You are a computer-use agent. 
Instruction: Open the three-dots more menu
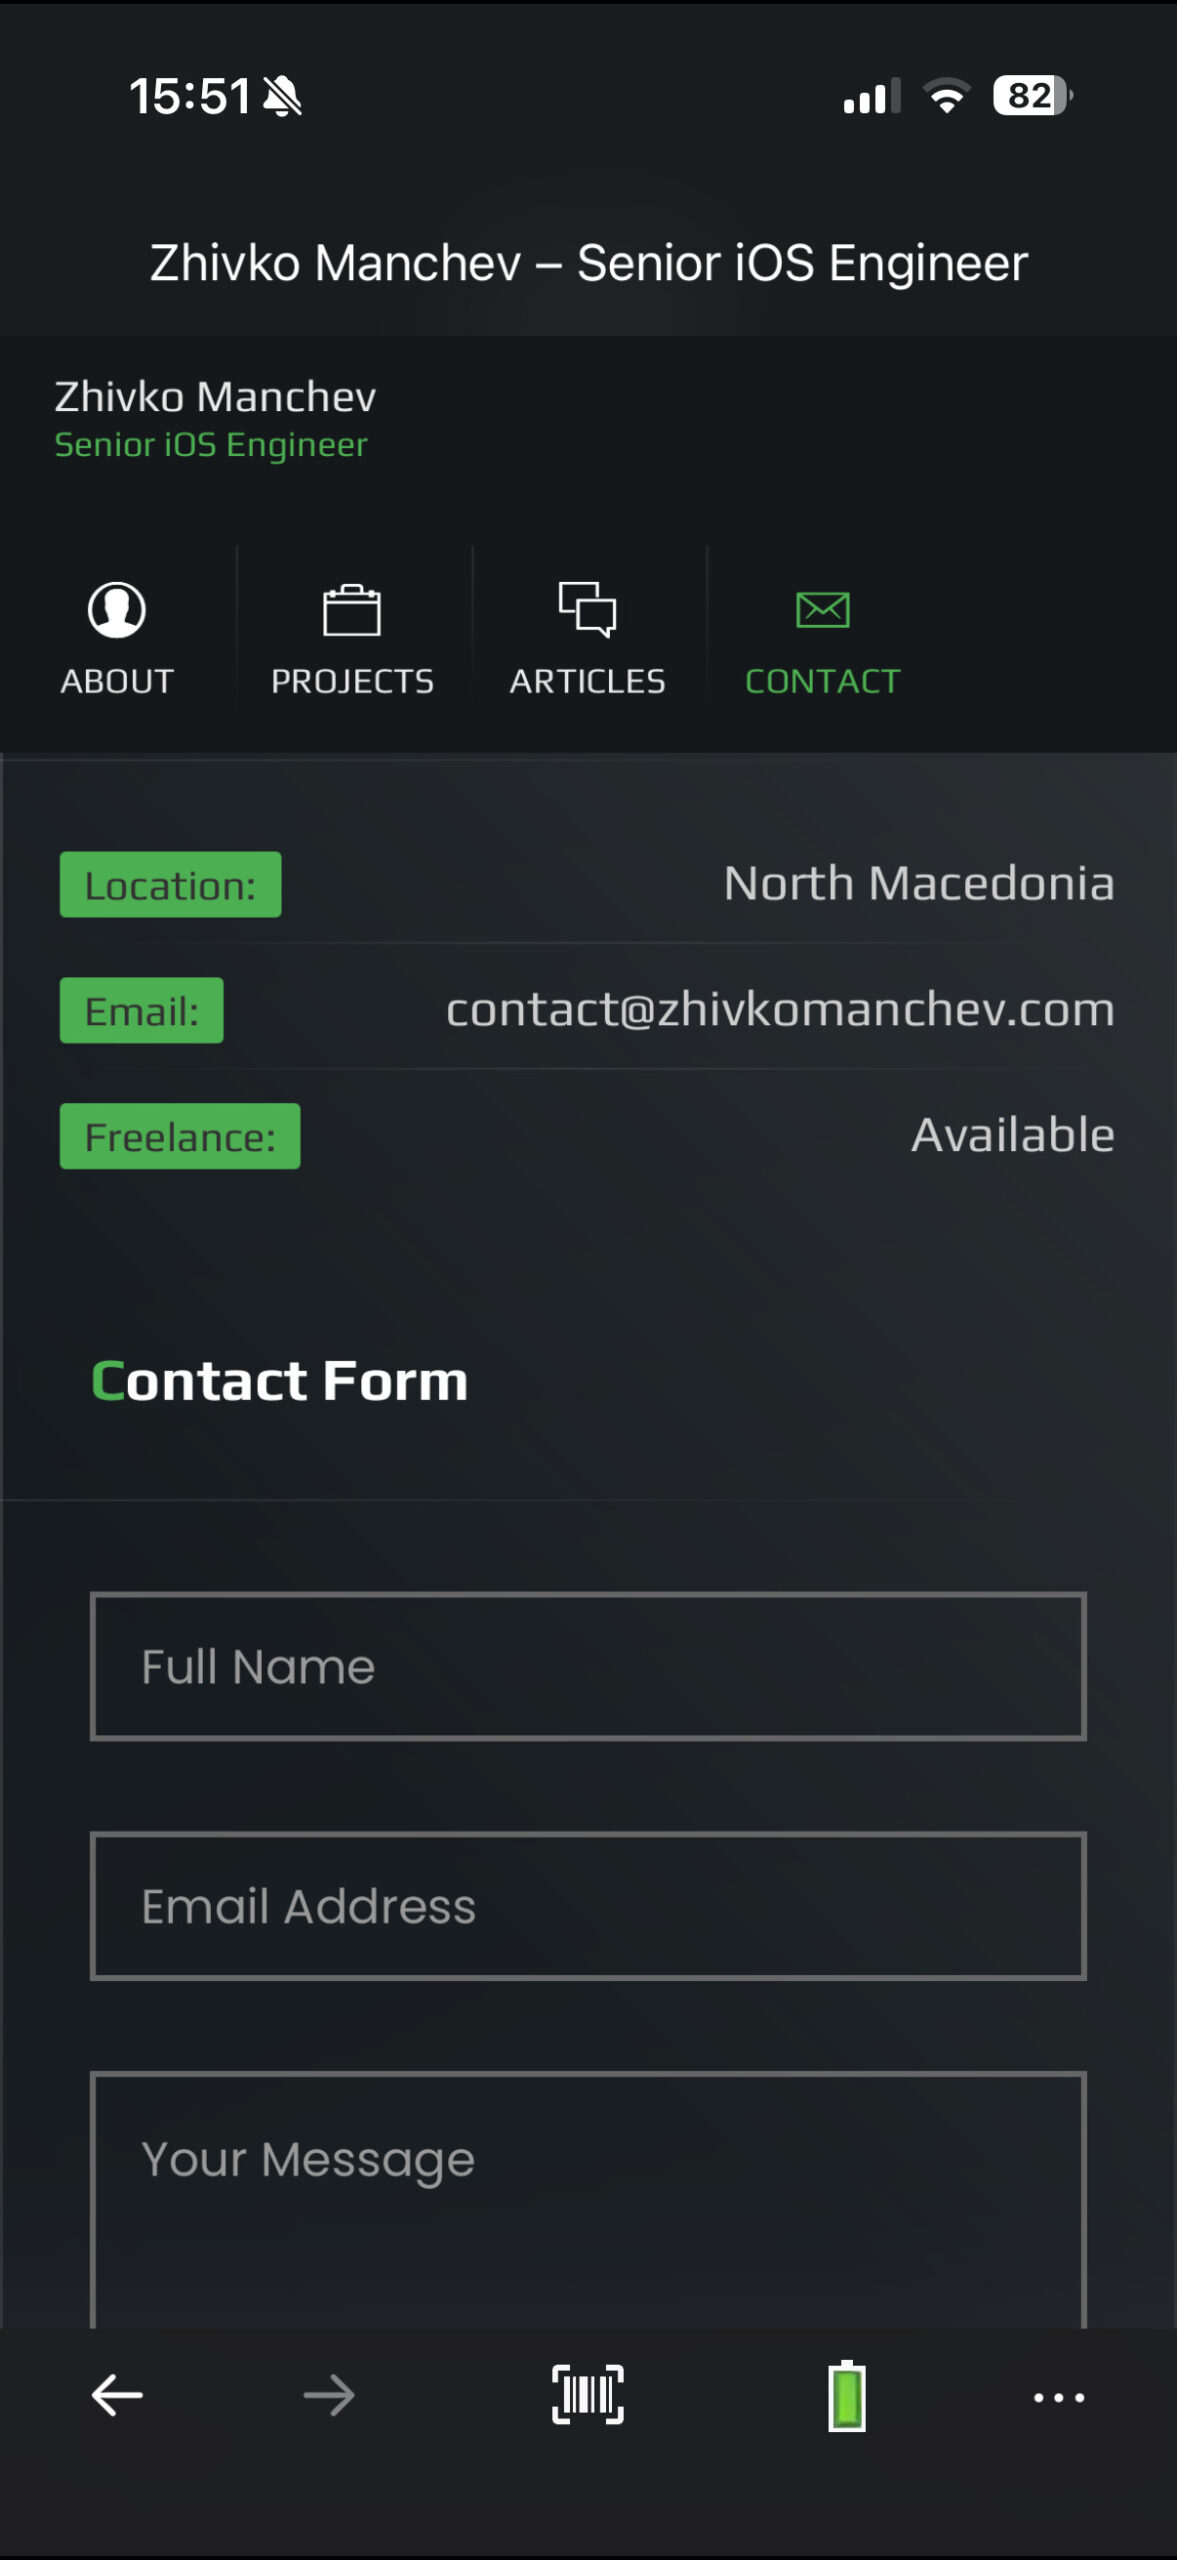[x=1059, y=2396]
